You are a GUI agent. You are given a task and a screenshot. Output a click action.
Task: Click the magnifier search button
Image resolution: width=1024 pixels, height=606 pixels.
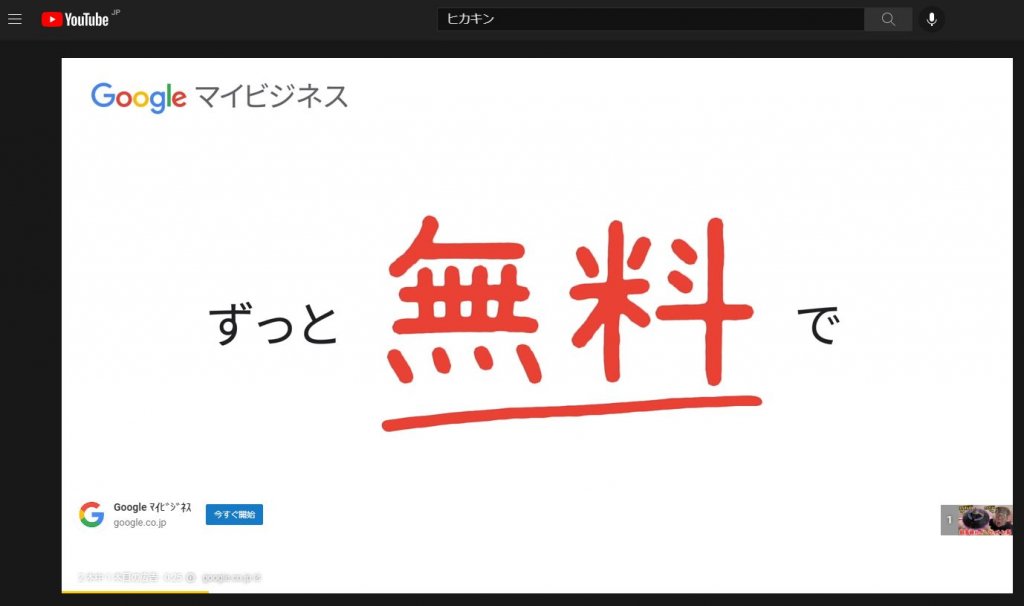tap(888, 19)
